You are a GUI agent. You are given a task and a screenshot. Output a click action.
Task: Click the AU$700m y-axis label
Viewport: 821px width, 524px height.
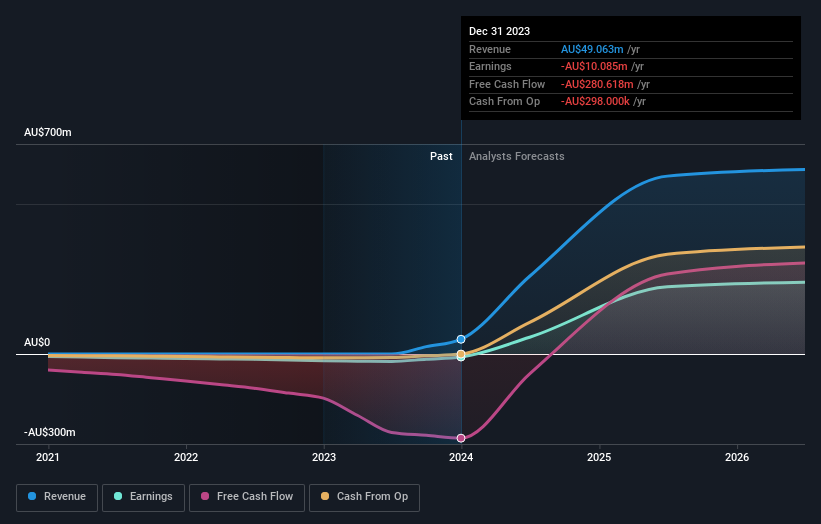48,132
